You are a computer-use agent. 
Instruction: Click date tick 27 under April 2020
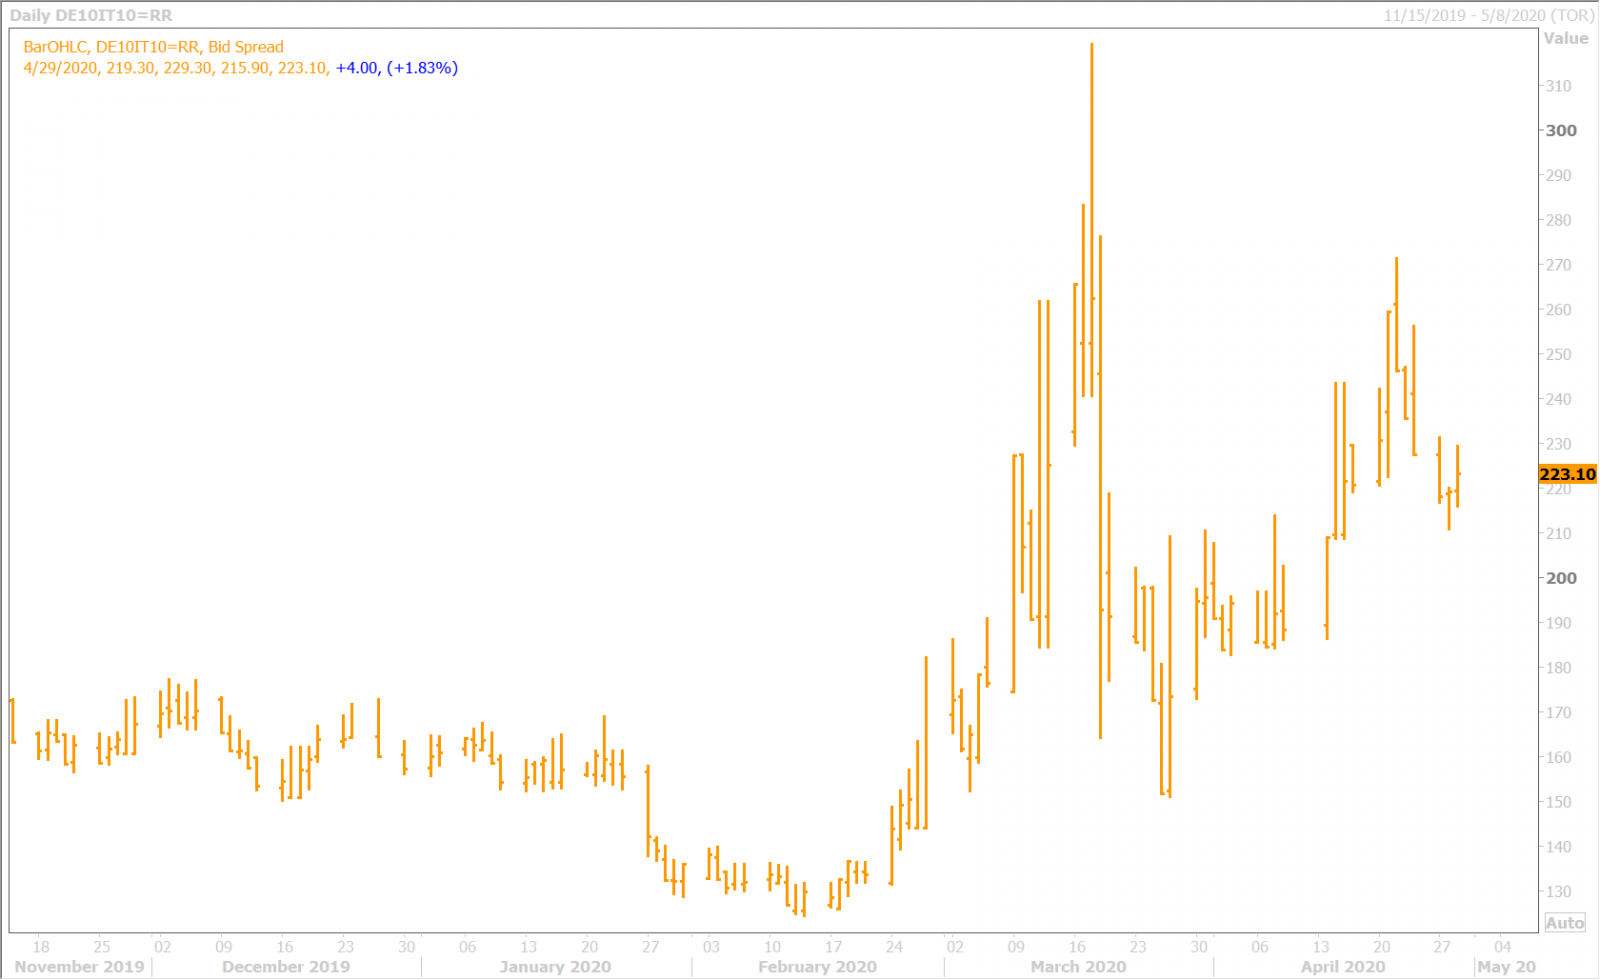pos(1441,946)
